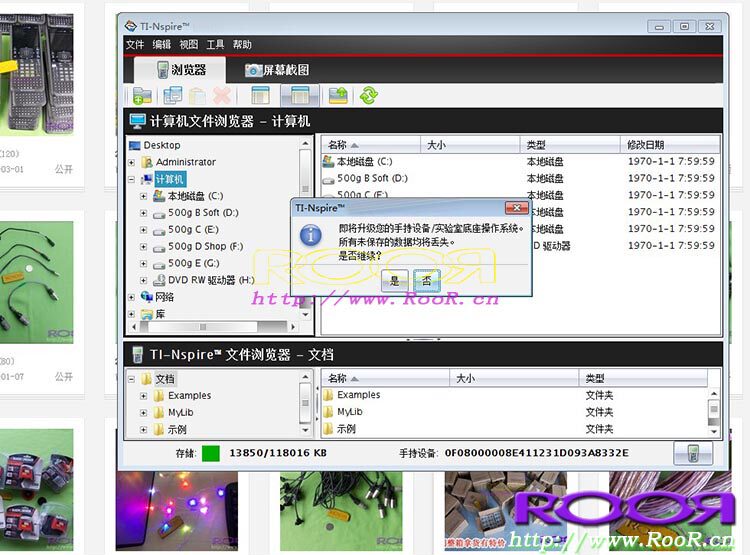Click horizontal scrollbar of computer tree
750x555 pixels.
tap(203, 327)
